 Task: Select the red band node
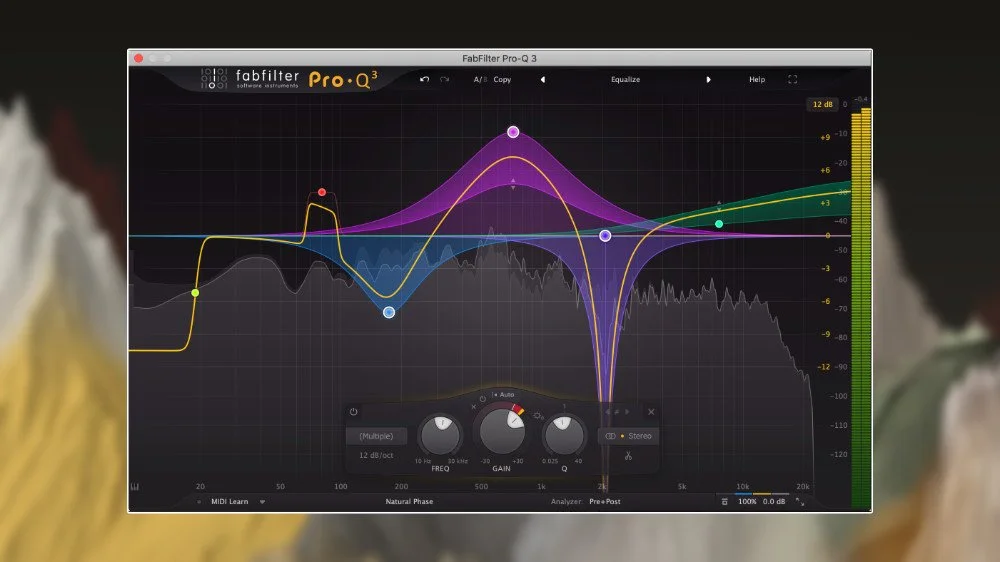point(322,192)
